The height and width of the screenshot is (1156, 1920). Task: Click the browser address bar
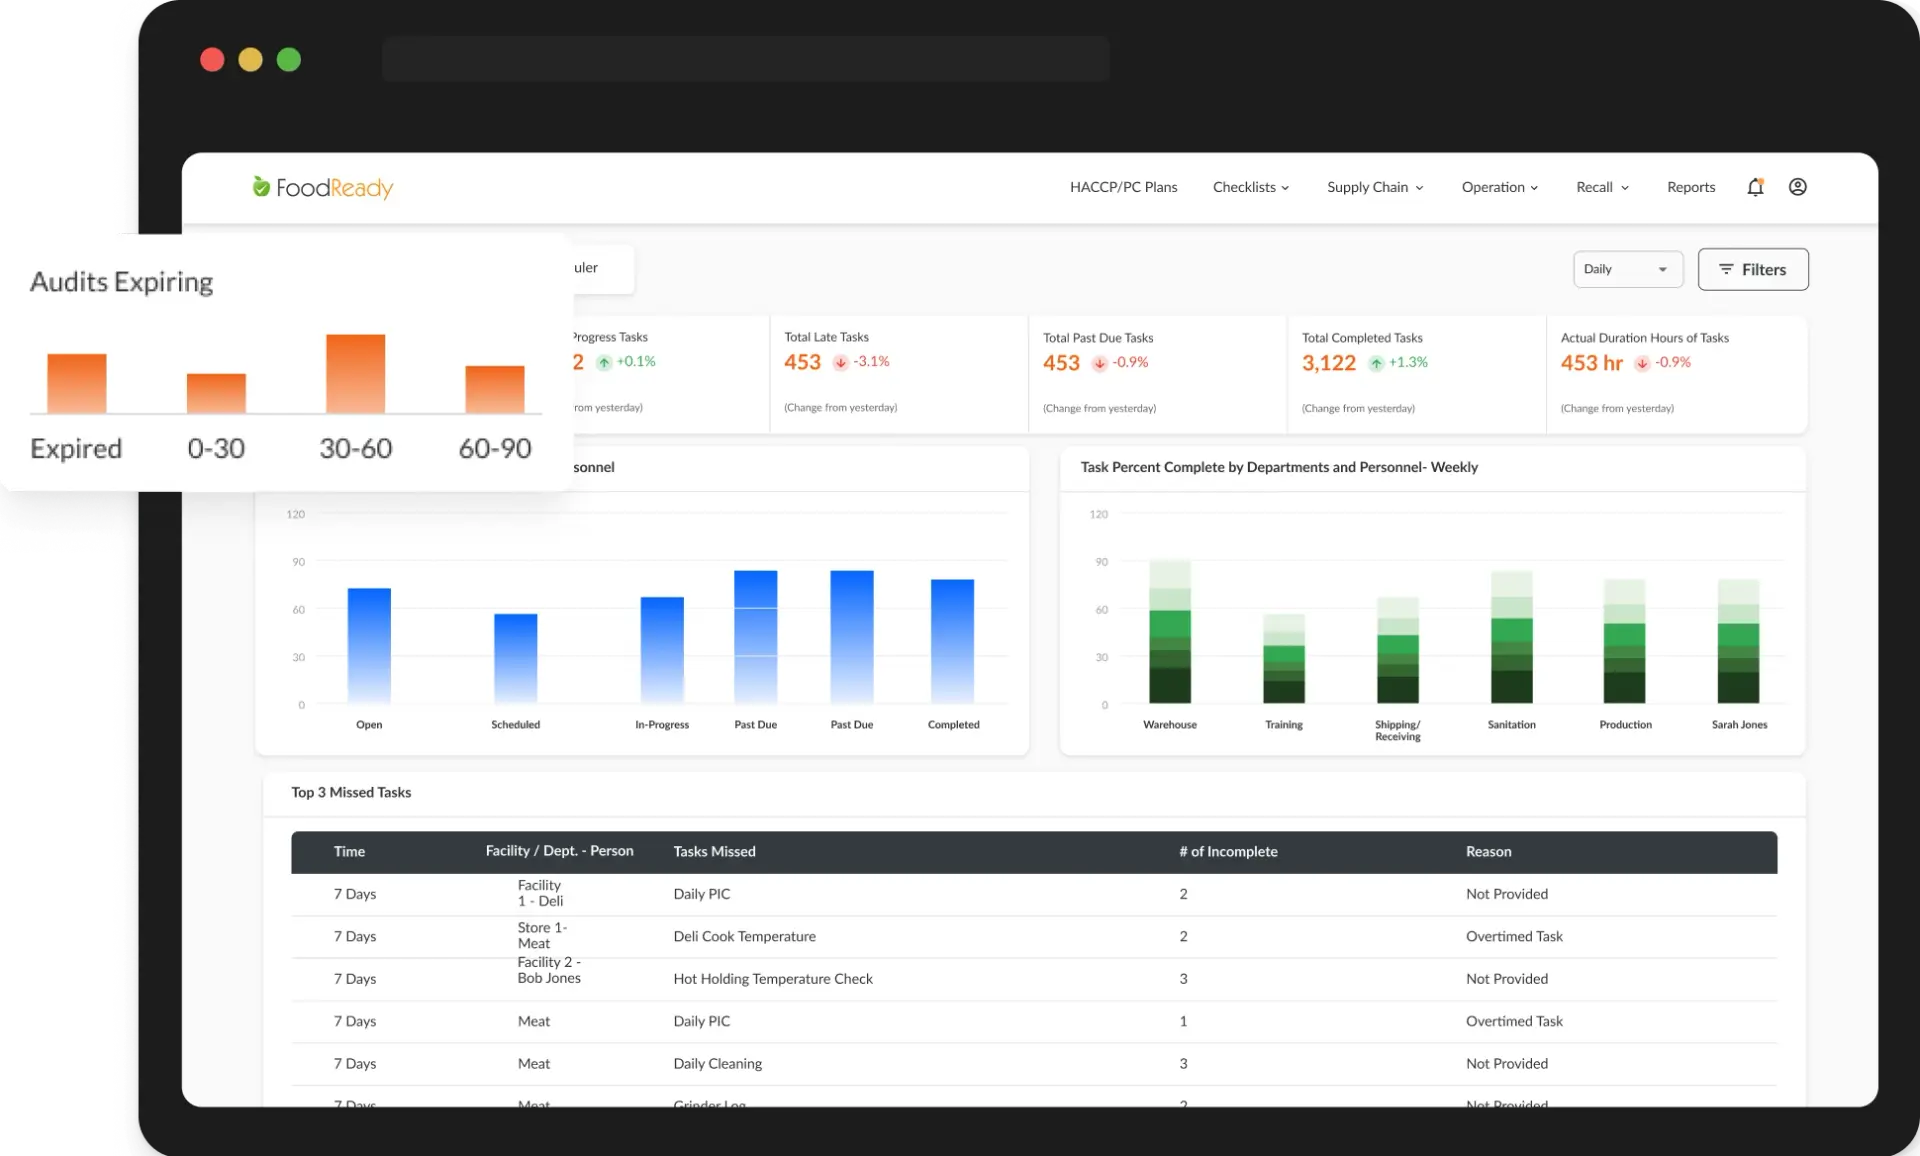click(x=746, y=59)
